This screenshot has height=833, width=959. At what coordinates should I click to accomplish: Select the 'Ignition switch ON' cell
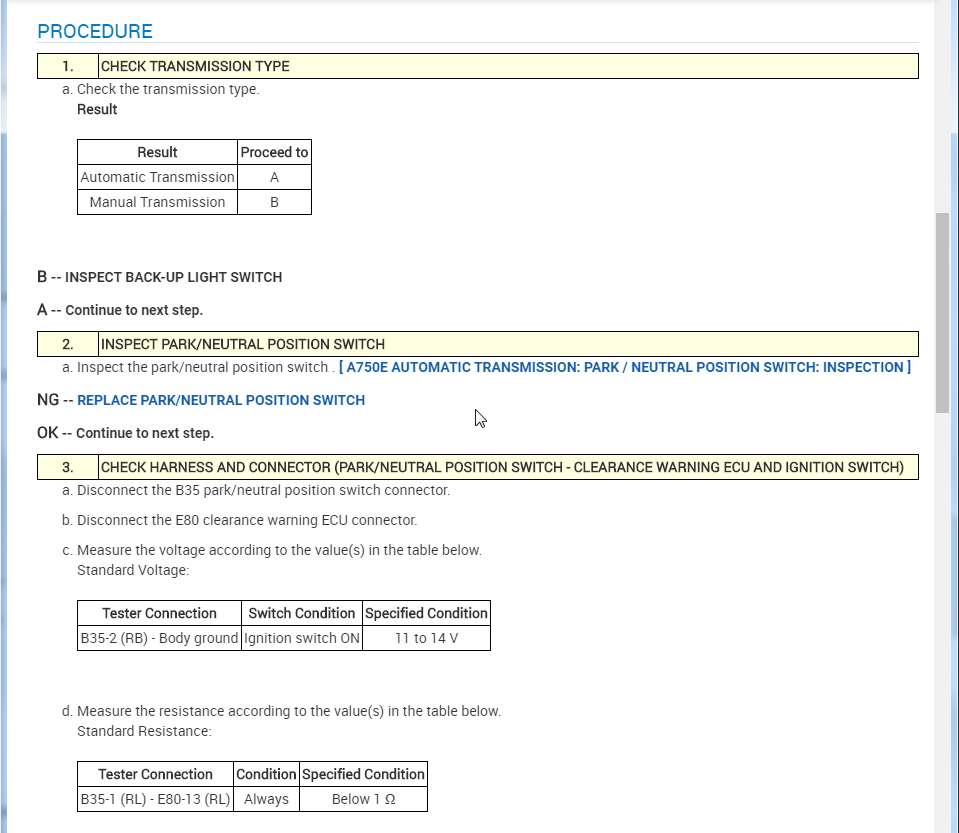(302, 639)
